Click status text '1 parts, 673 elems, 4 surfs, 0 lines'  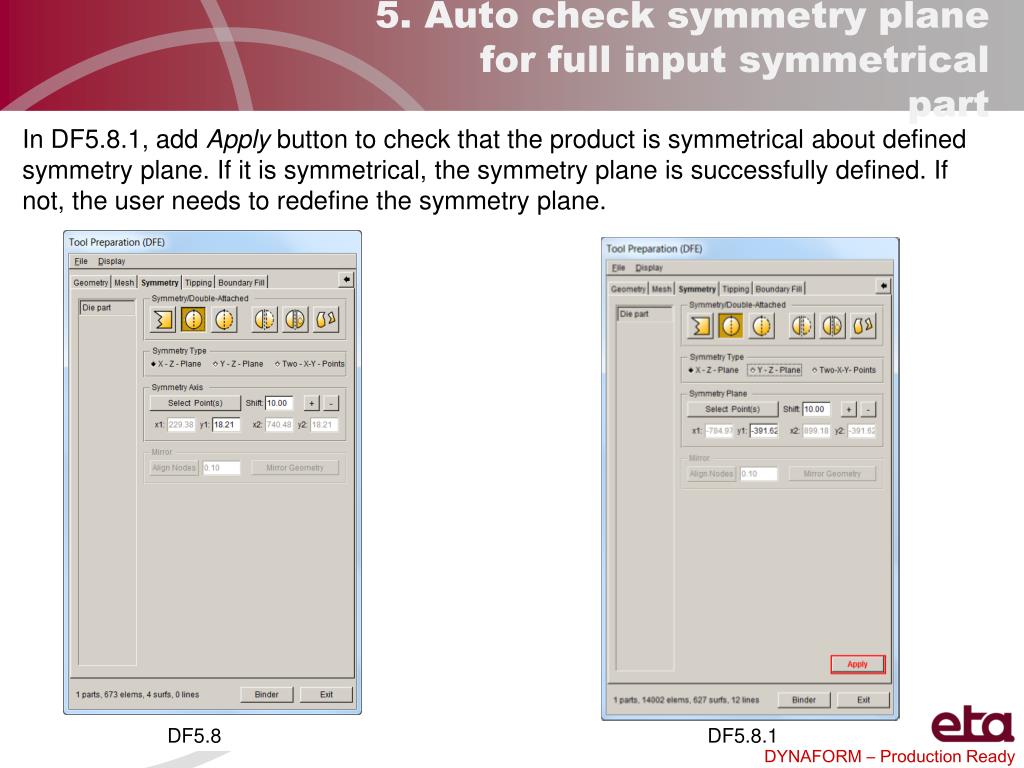pos(137,694)
